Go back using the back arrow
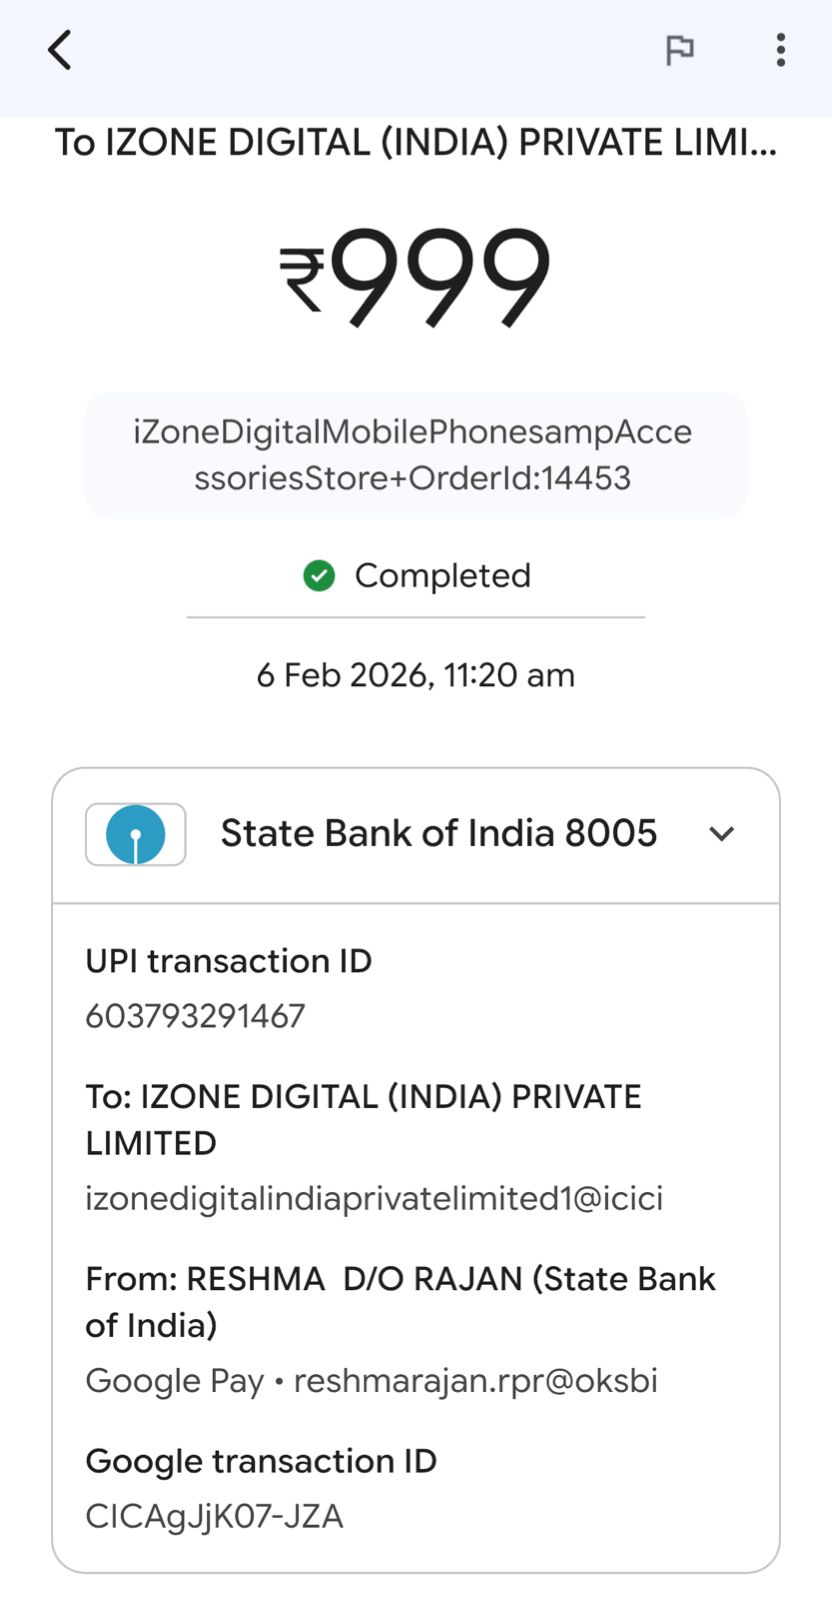Viewport: 832px width, 1600px height. [60, 50]
